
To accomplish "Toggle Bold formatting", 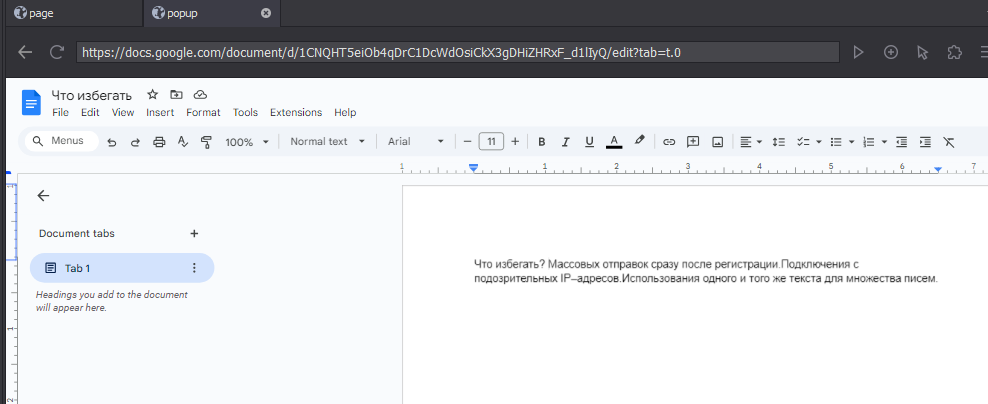I will [541, 142].
